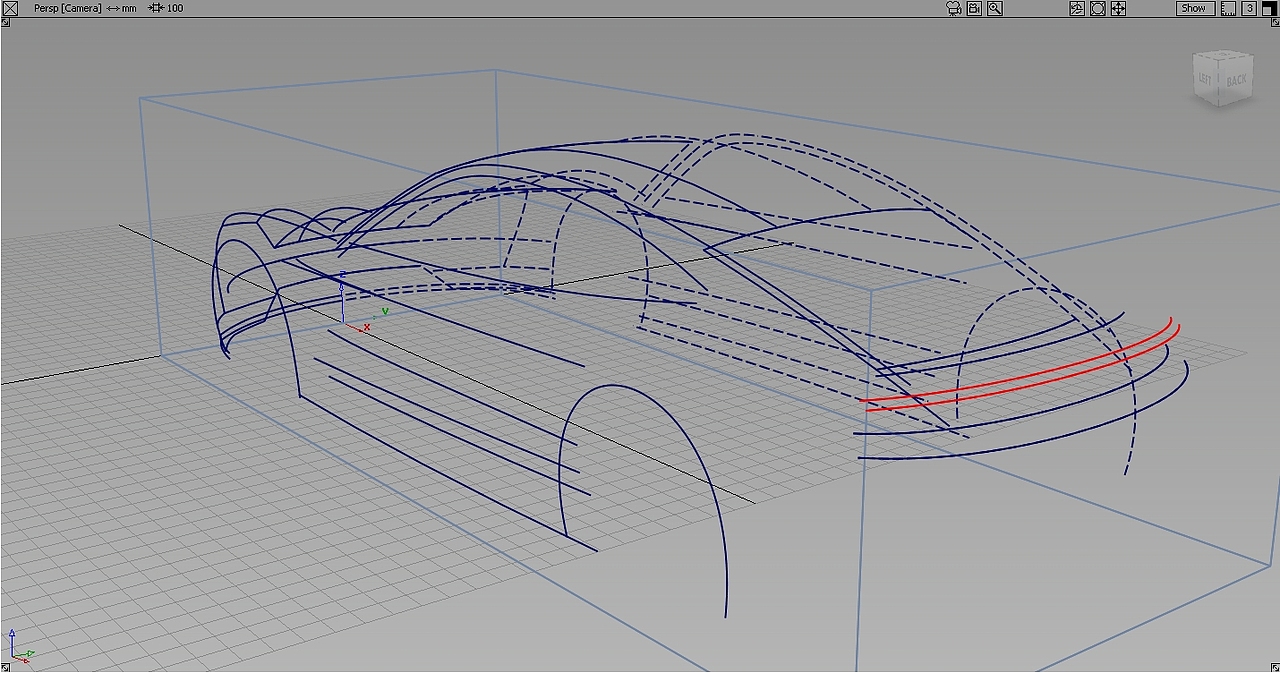Select the twist/tumble view icon
The width and height of the screenshot is (1280, 673).
[1077, 8]
